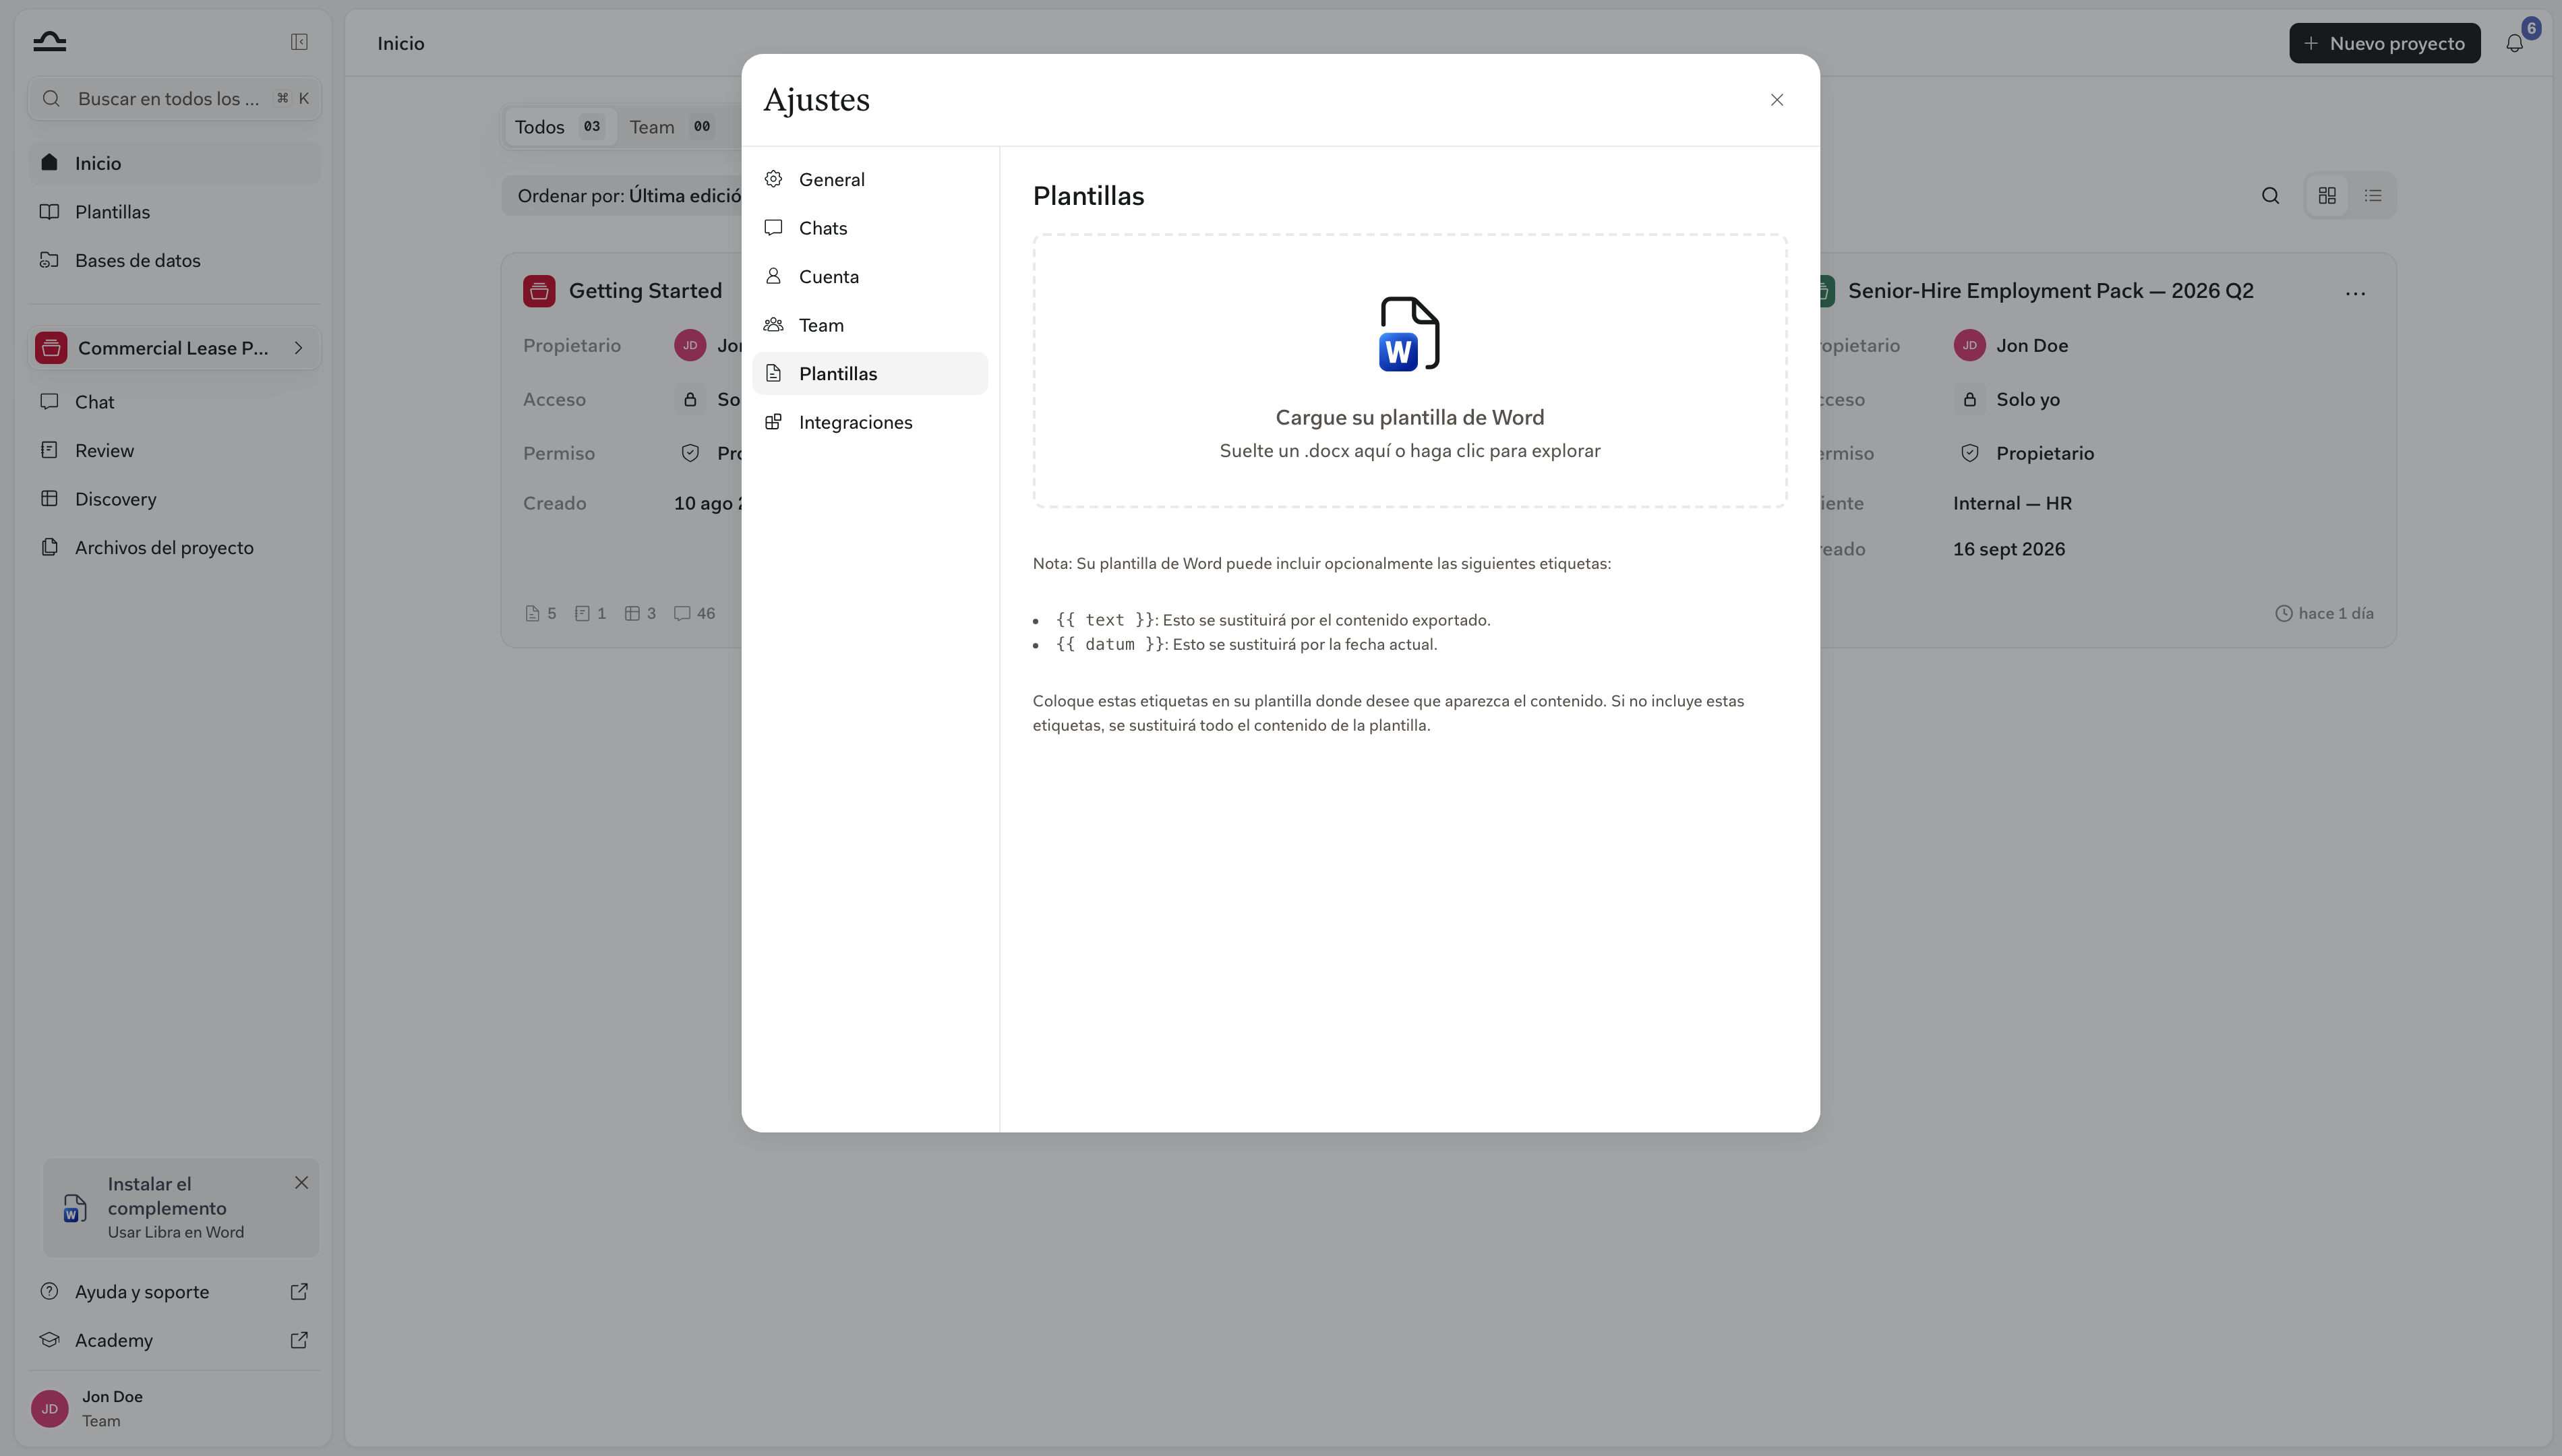Open Chat under Commercial Lease project

pos(174,402)
